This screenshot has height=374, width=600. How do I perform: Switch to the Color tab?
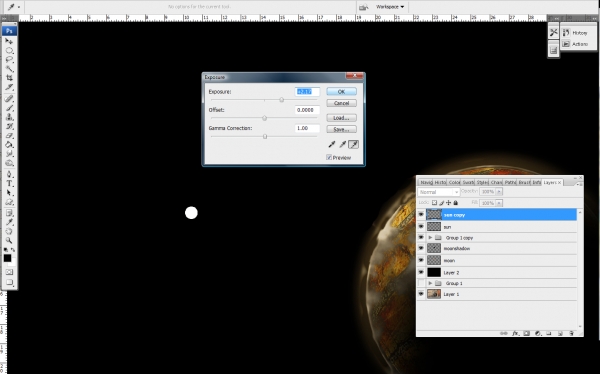click(x=454, y=183)
